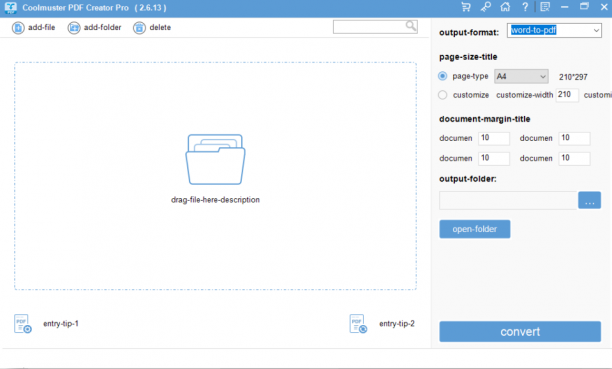Click the PDF icon beside entry-tip-2
612x369 pixels.
tap(358, 324)
